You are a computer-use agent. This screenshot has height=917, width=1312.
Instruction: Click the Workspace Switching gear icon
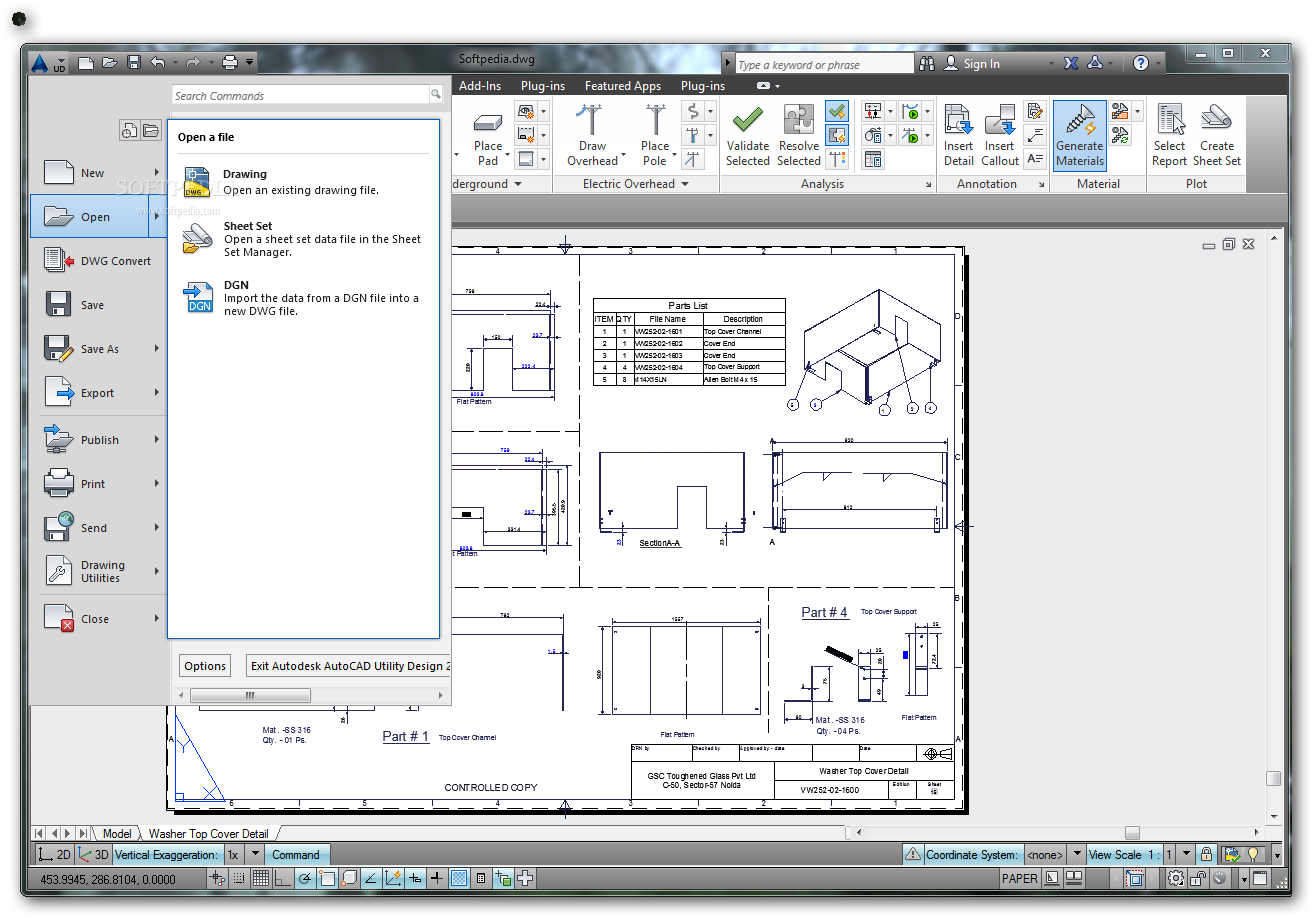coord(1176,879)
